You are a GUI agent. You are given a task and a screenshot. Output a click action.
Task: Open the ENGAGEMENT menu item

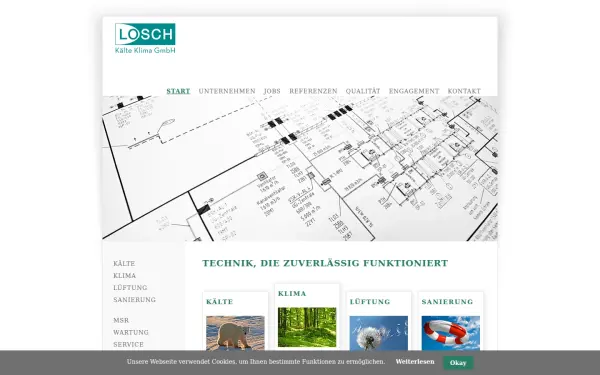414,91
